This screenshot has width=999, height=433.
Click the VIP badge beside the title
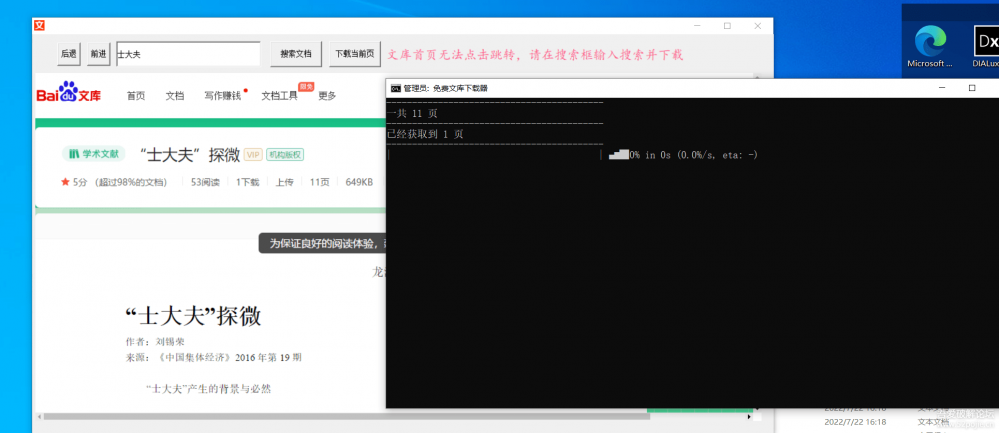(253, 155)
